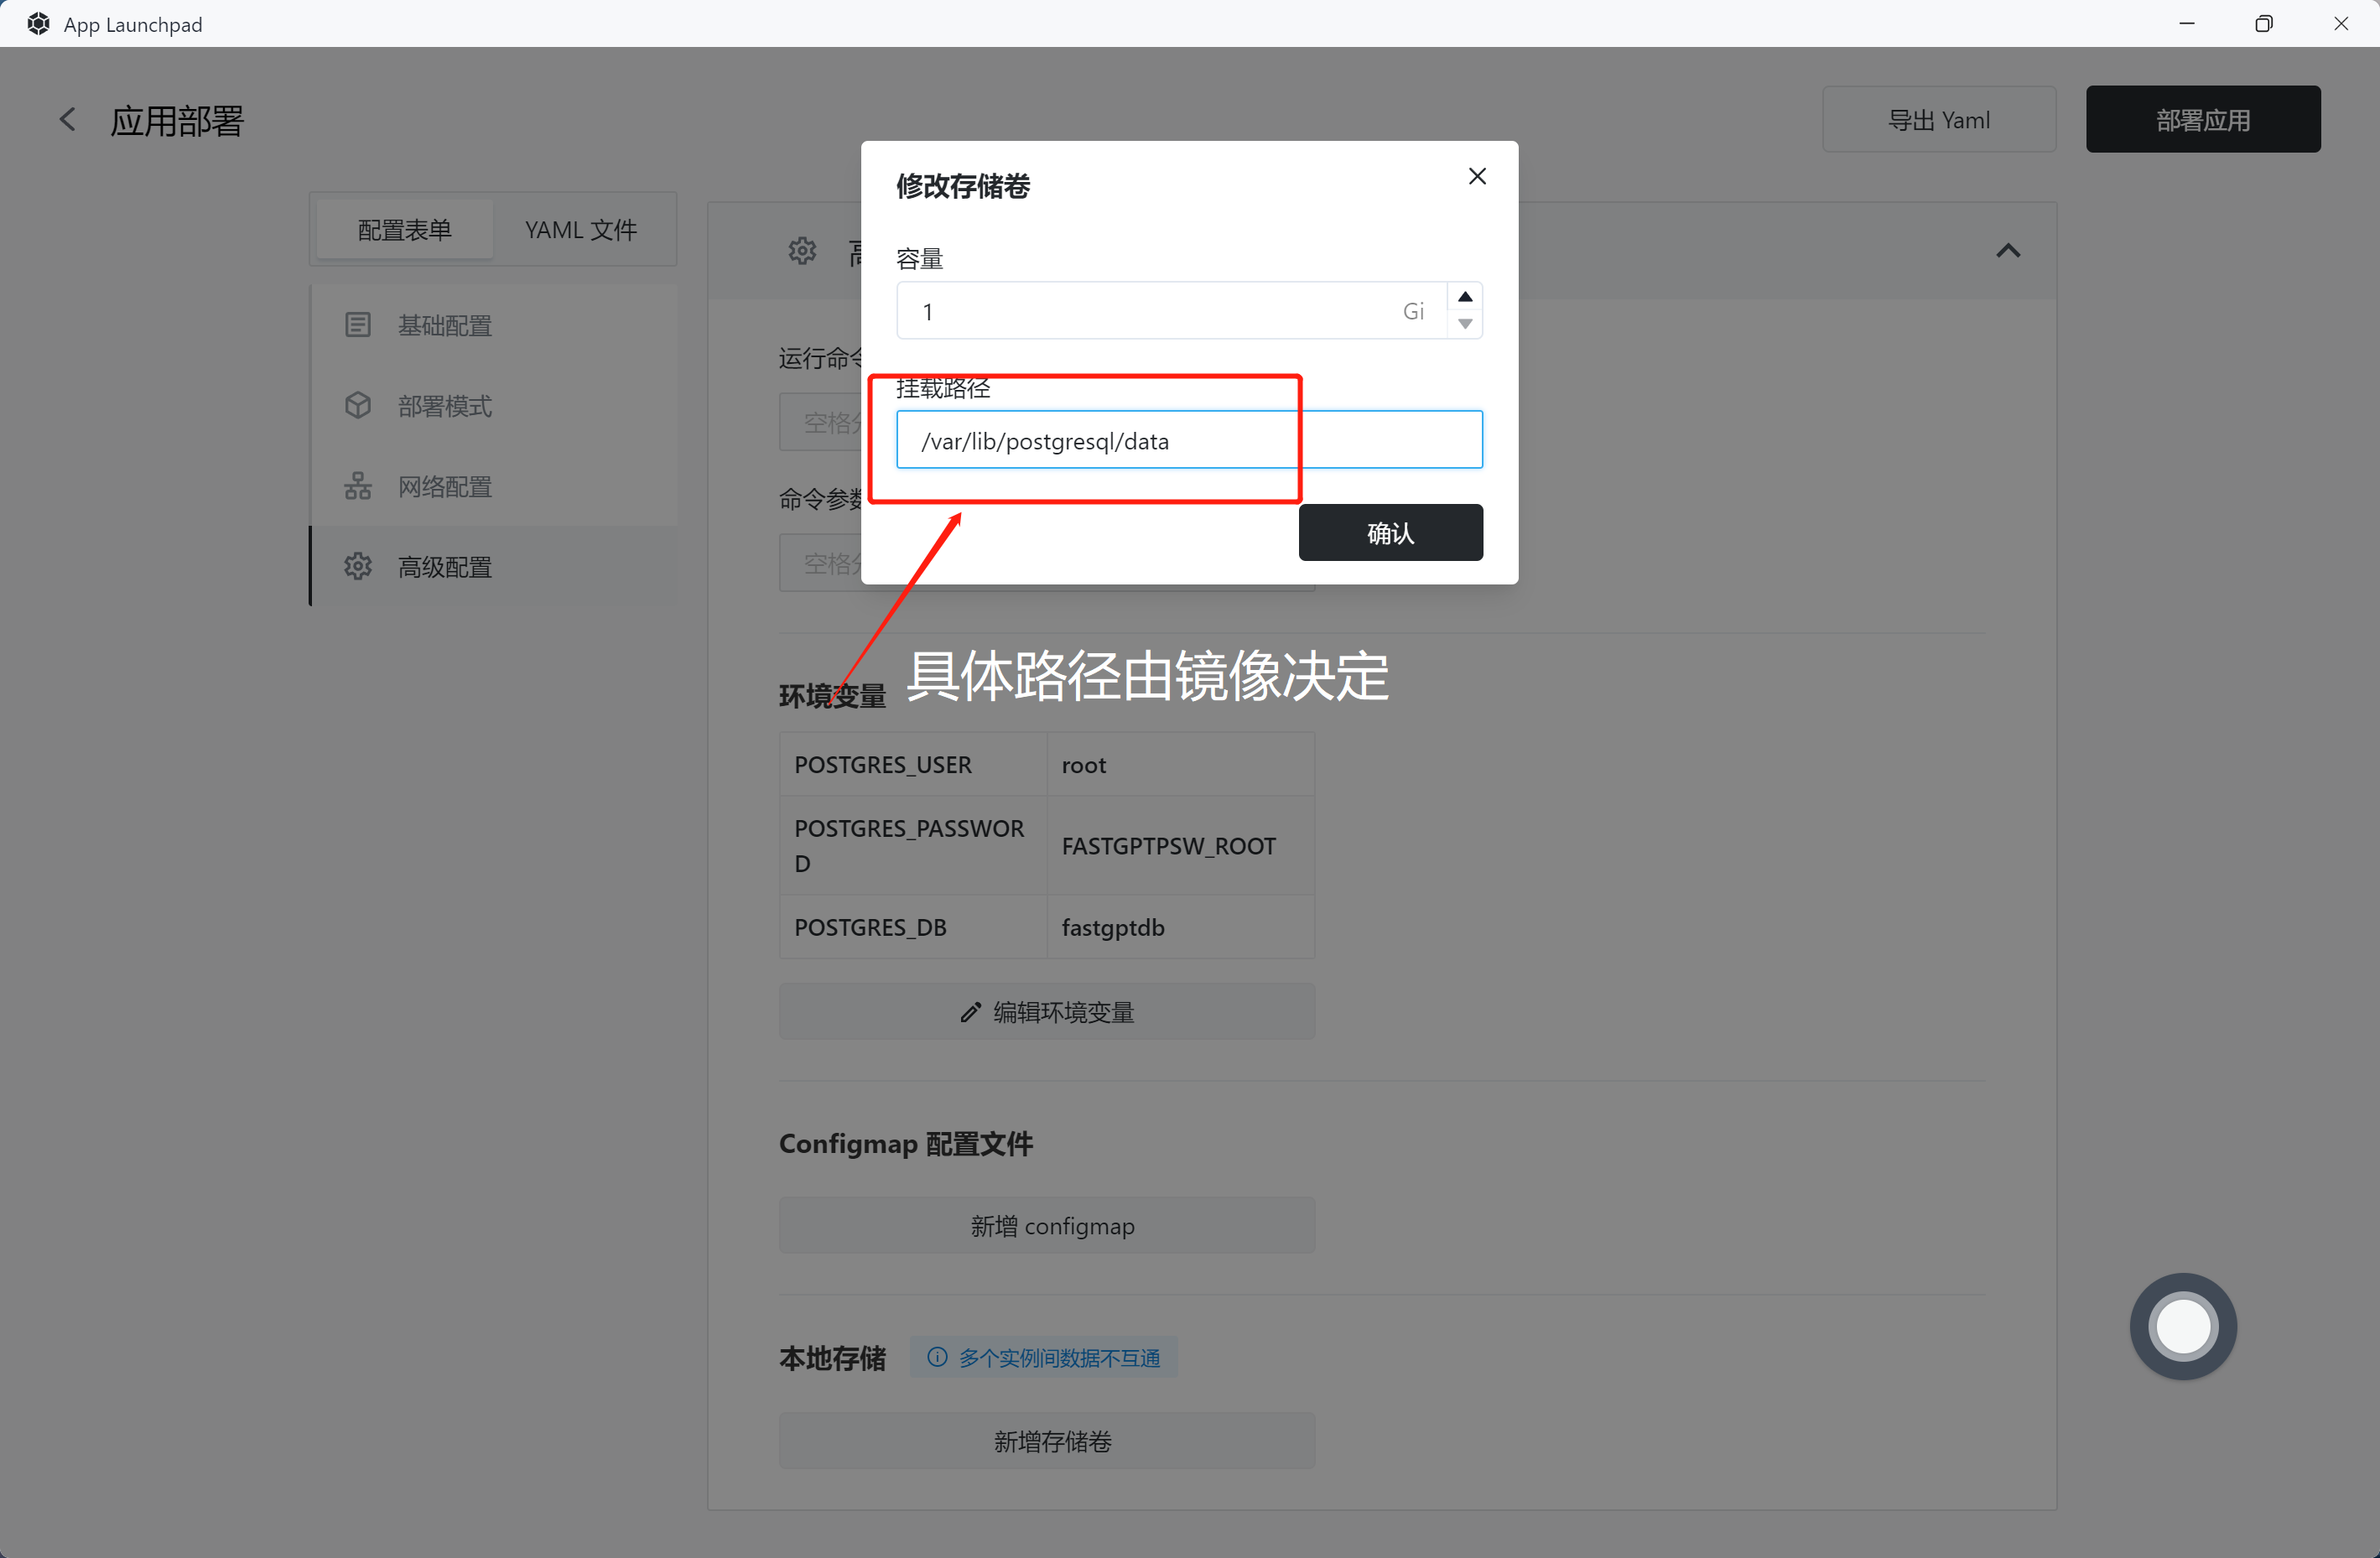Click the FASTGPTPSW_ROOT value
Screen dimensions: 2380x1558
click(1169, 846)
